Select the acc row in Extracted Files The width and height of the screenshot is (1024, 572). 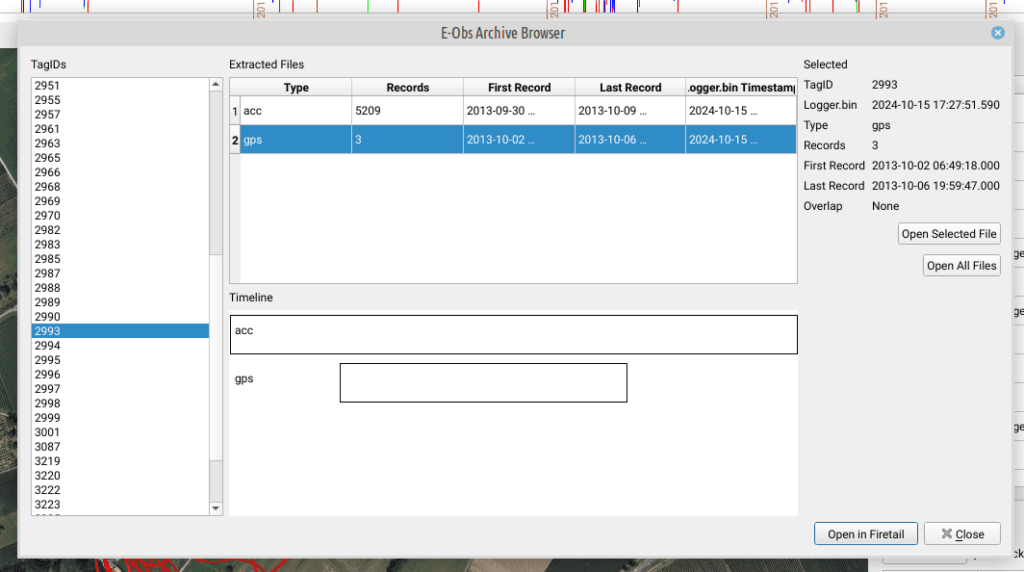click(x=519, y=111)
